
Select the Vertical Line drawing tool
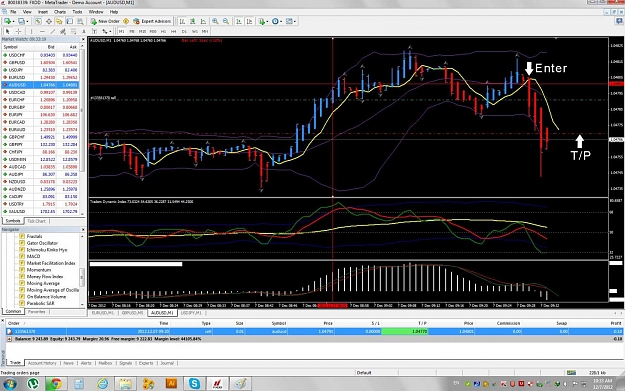tap(31, 31)
